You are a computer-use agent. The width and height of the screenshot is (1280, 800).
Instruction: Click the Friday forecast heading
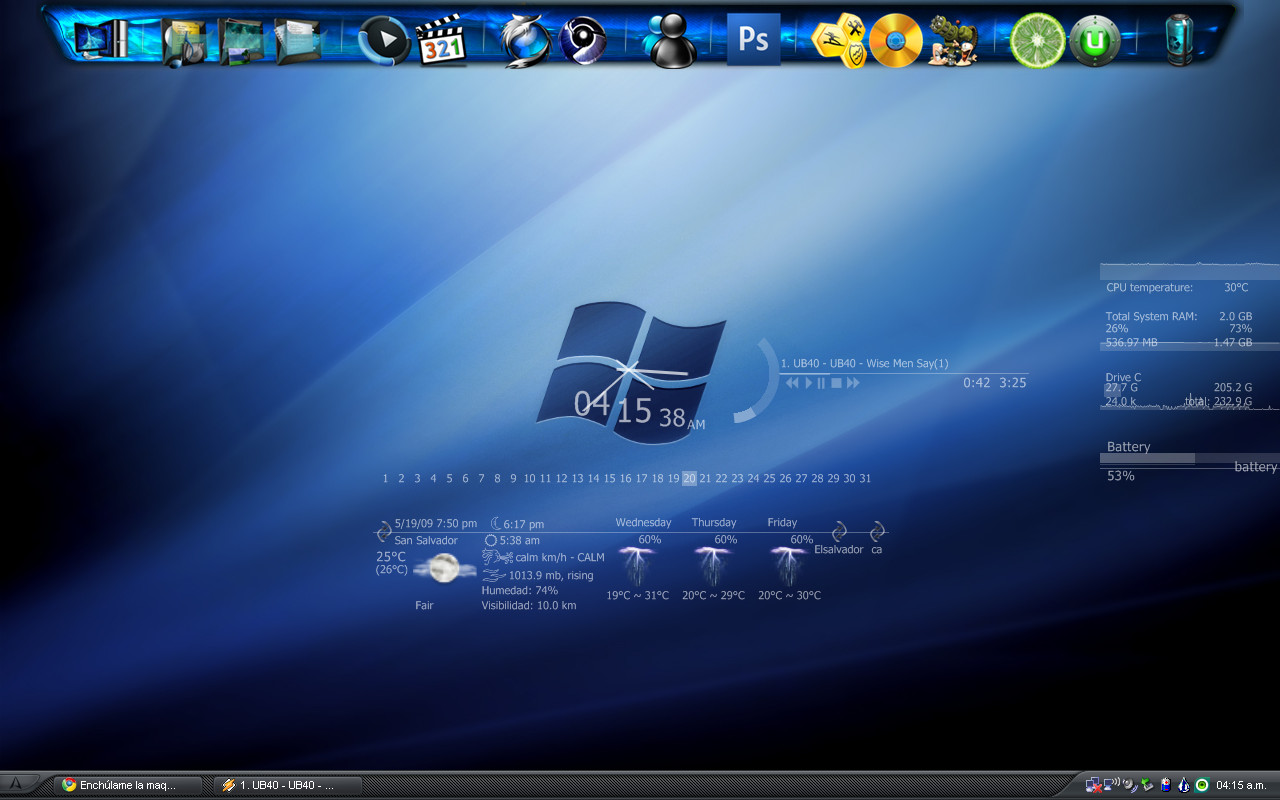pyautogui.click(x=782, y=522)
